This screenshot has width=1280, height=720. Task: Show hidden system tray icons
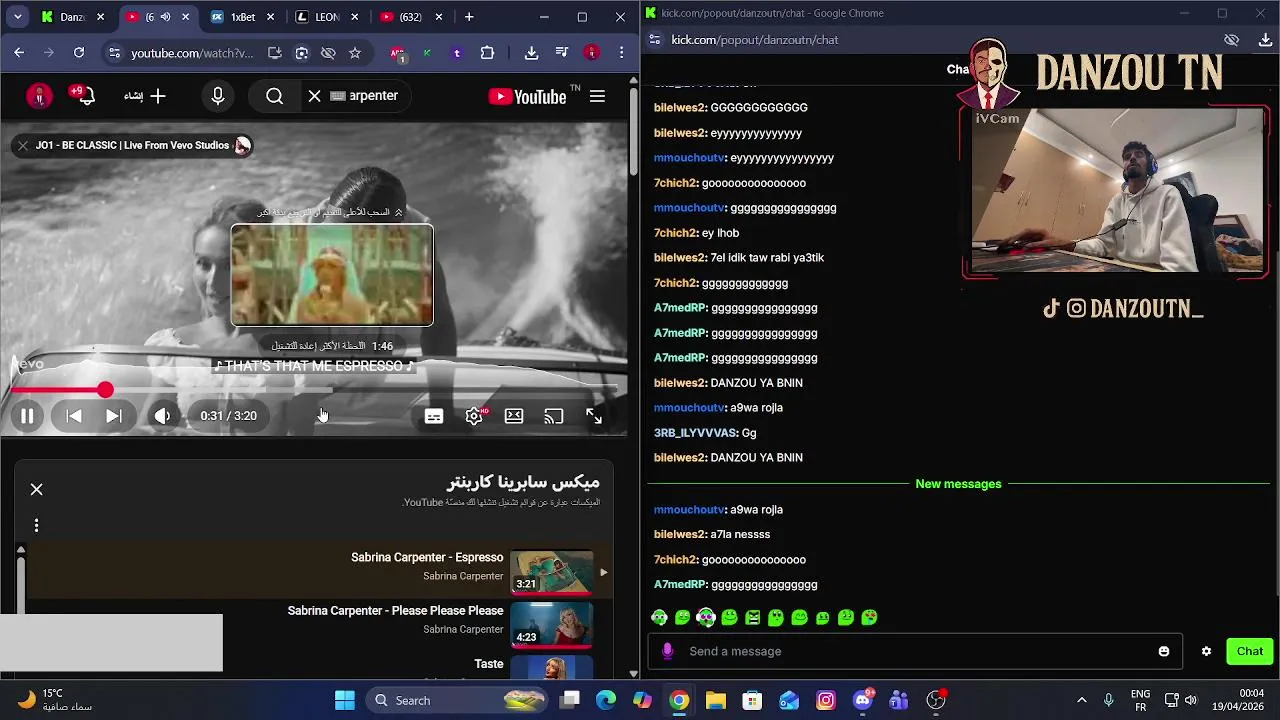click(x=1081, y=700)
